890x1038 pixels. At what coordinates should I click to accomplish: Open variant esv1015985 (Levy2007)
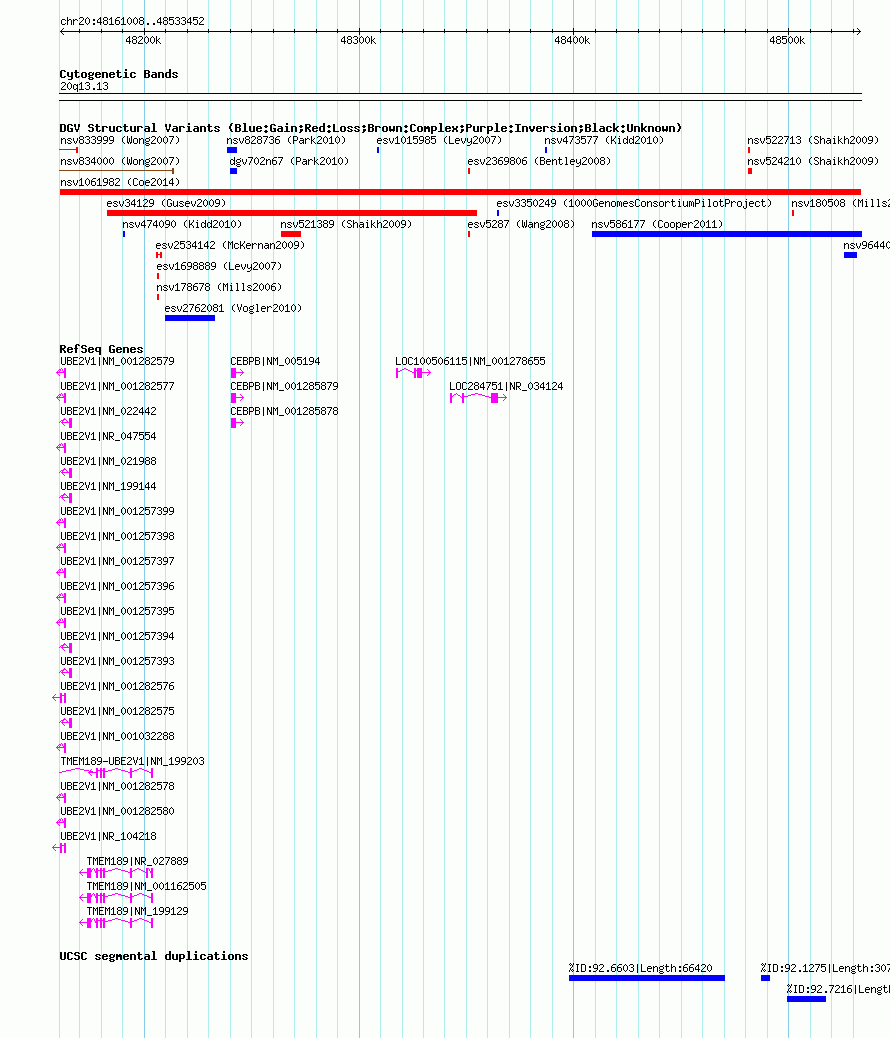[x=439, y=140]
